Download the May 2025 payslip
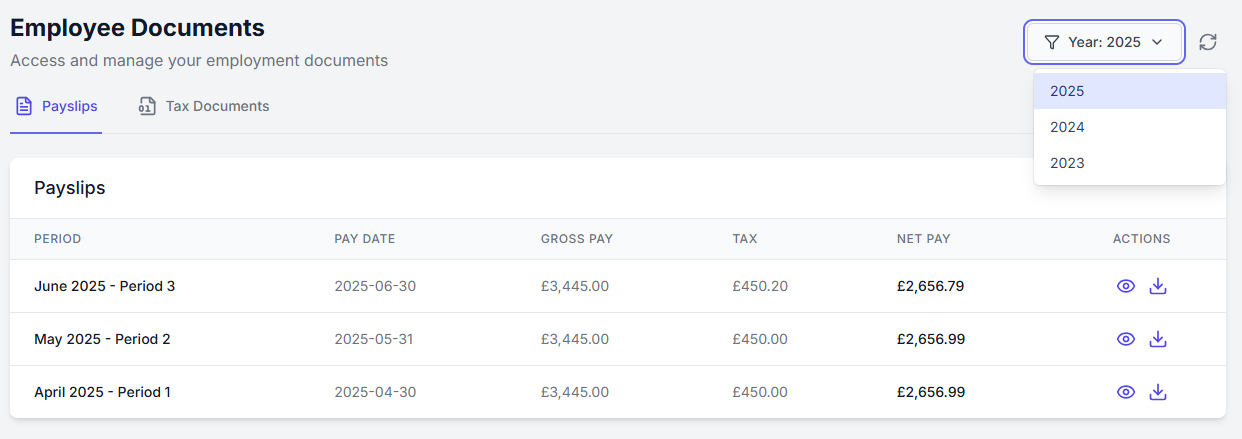Viewport: 1242px width, 439px height. (1158, 339)
